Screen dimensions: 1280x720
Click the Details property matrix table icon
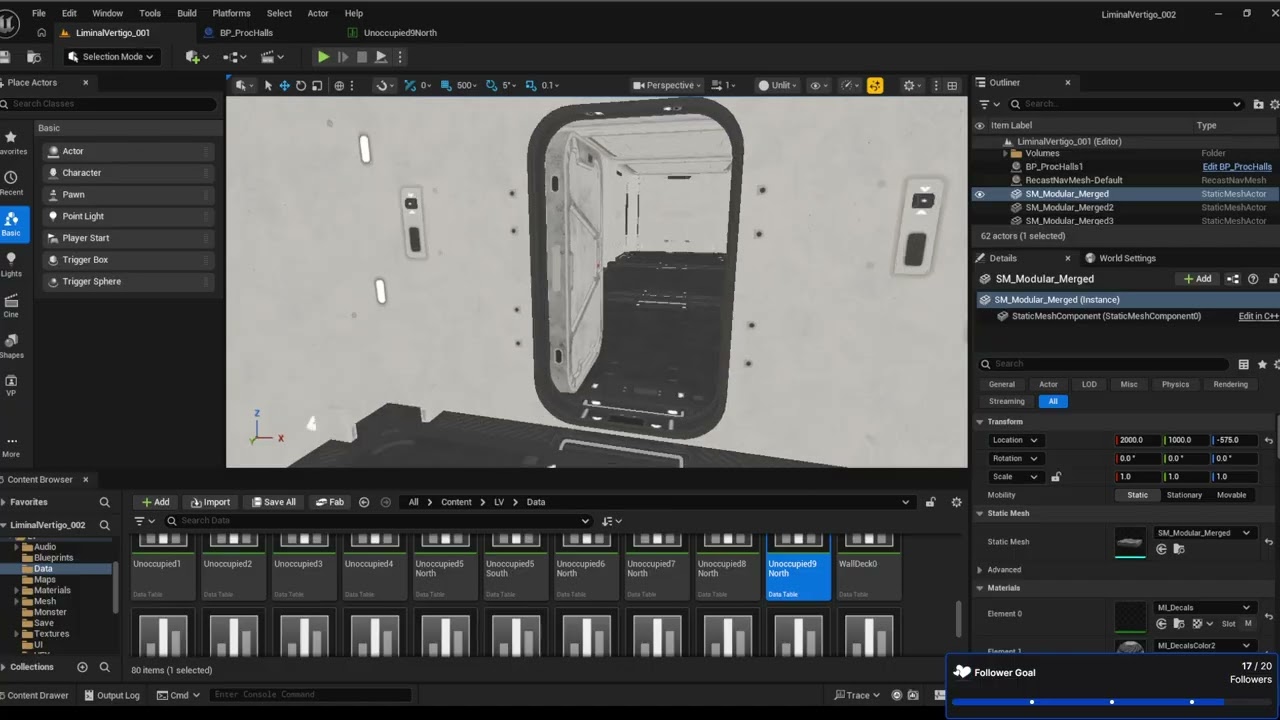(1244, 364)
